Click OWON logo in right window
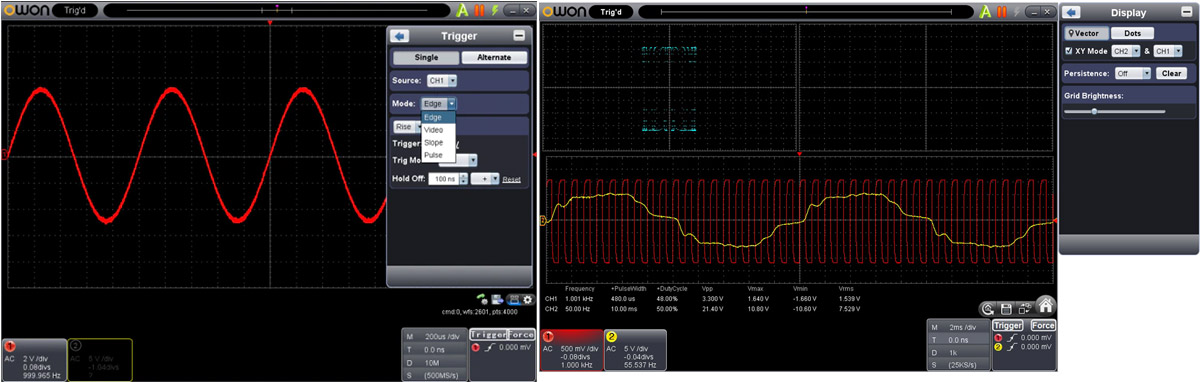The height and width of the screenshot is (382, 1200). (563, 11)
